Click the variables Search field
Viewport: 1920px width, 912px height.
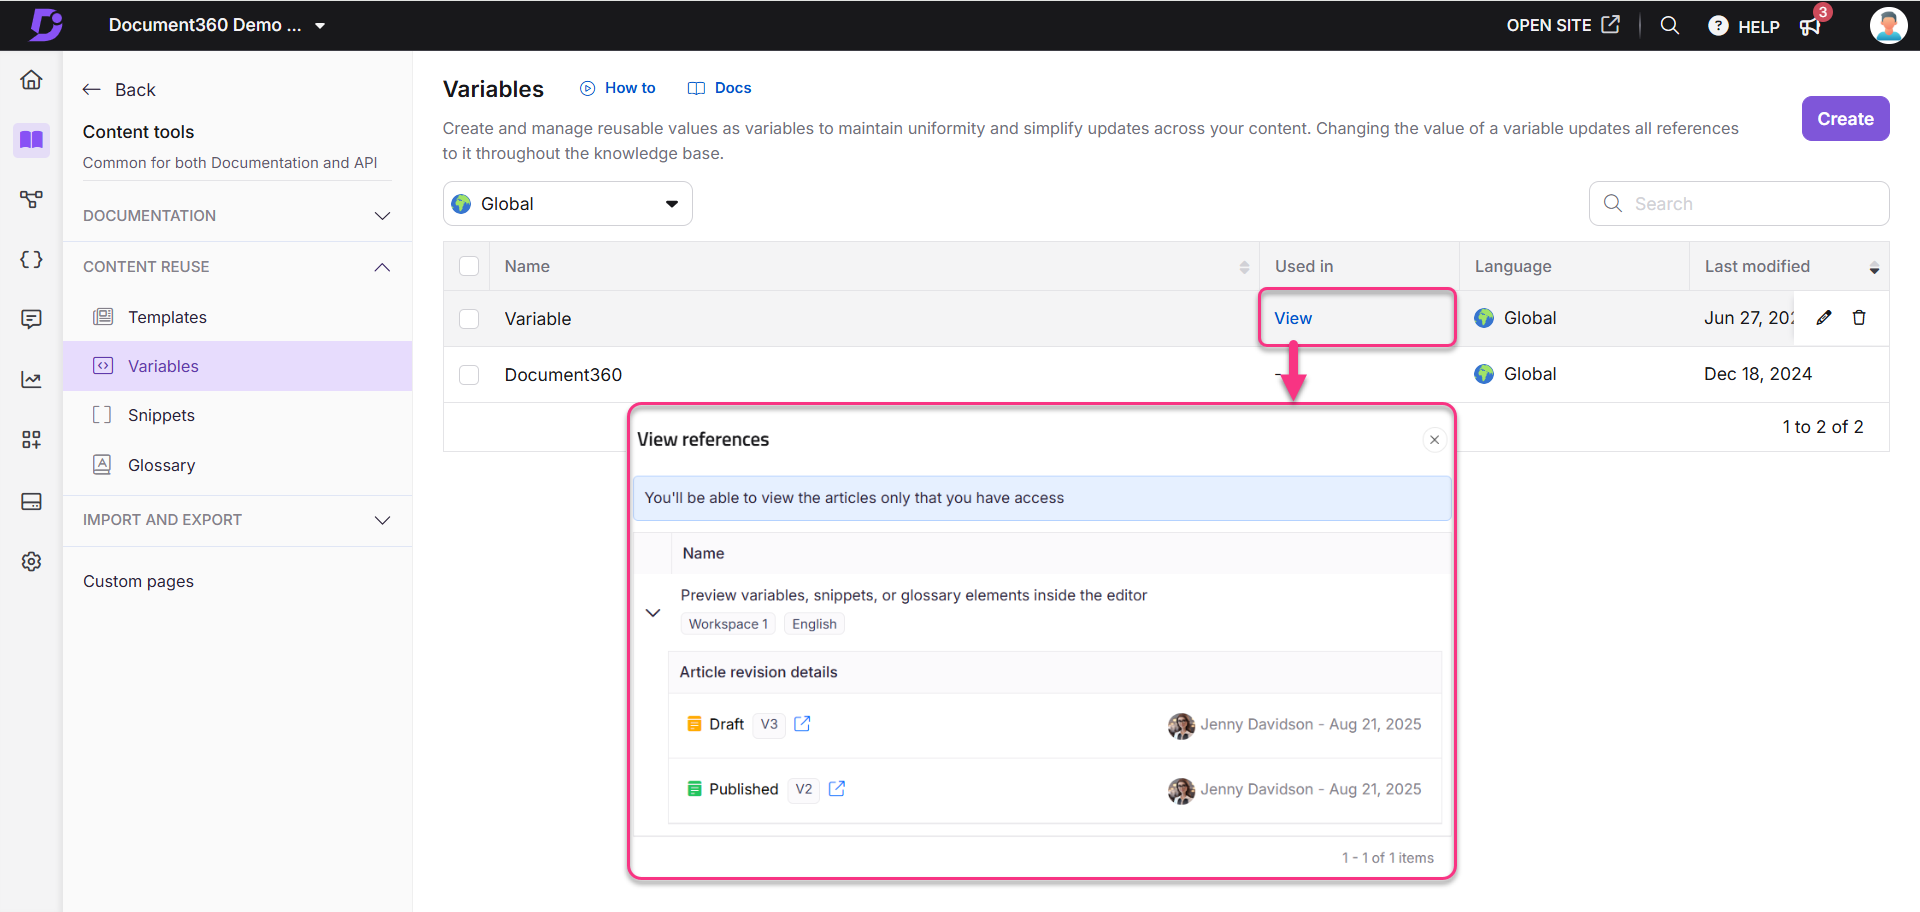point(1739,204)
